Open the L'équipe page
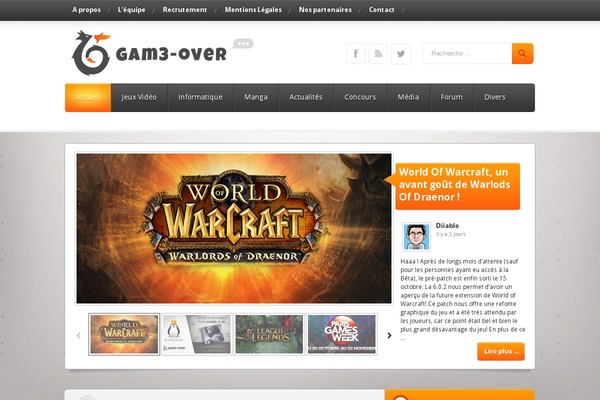The height and width of the screenshot is (400, 600). pyautogui.click(x=131, y=10)
